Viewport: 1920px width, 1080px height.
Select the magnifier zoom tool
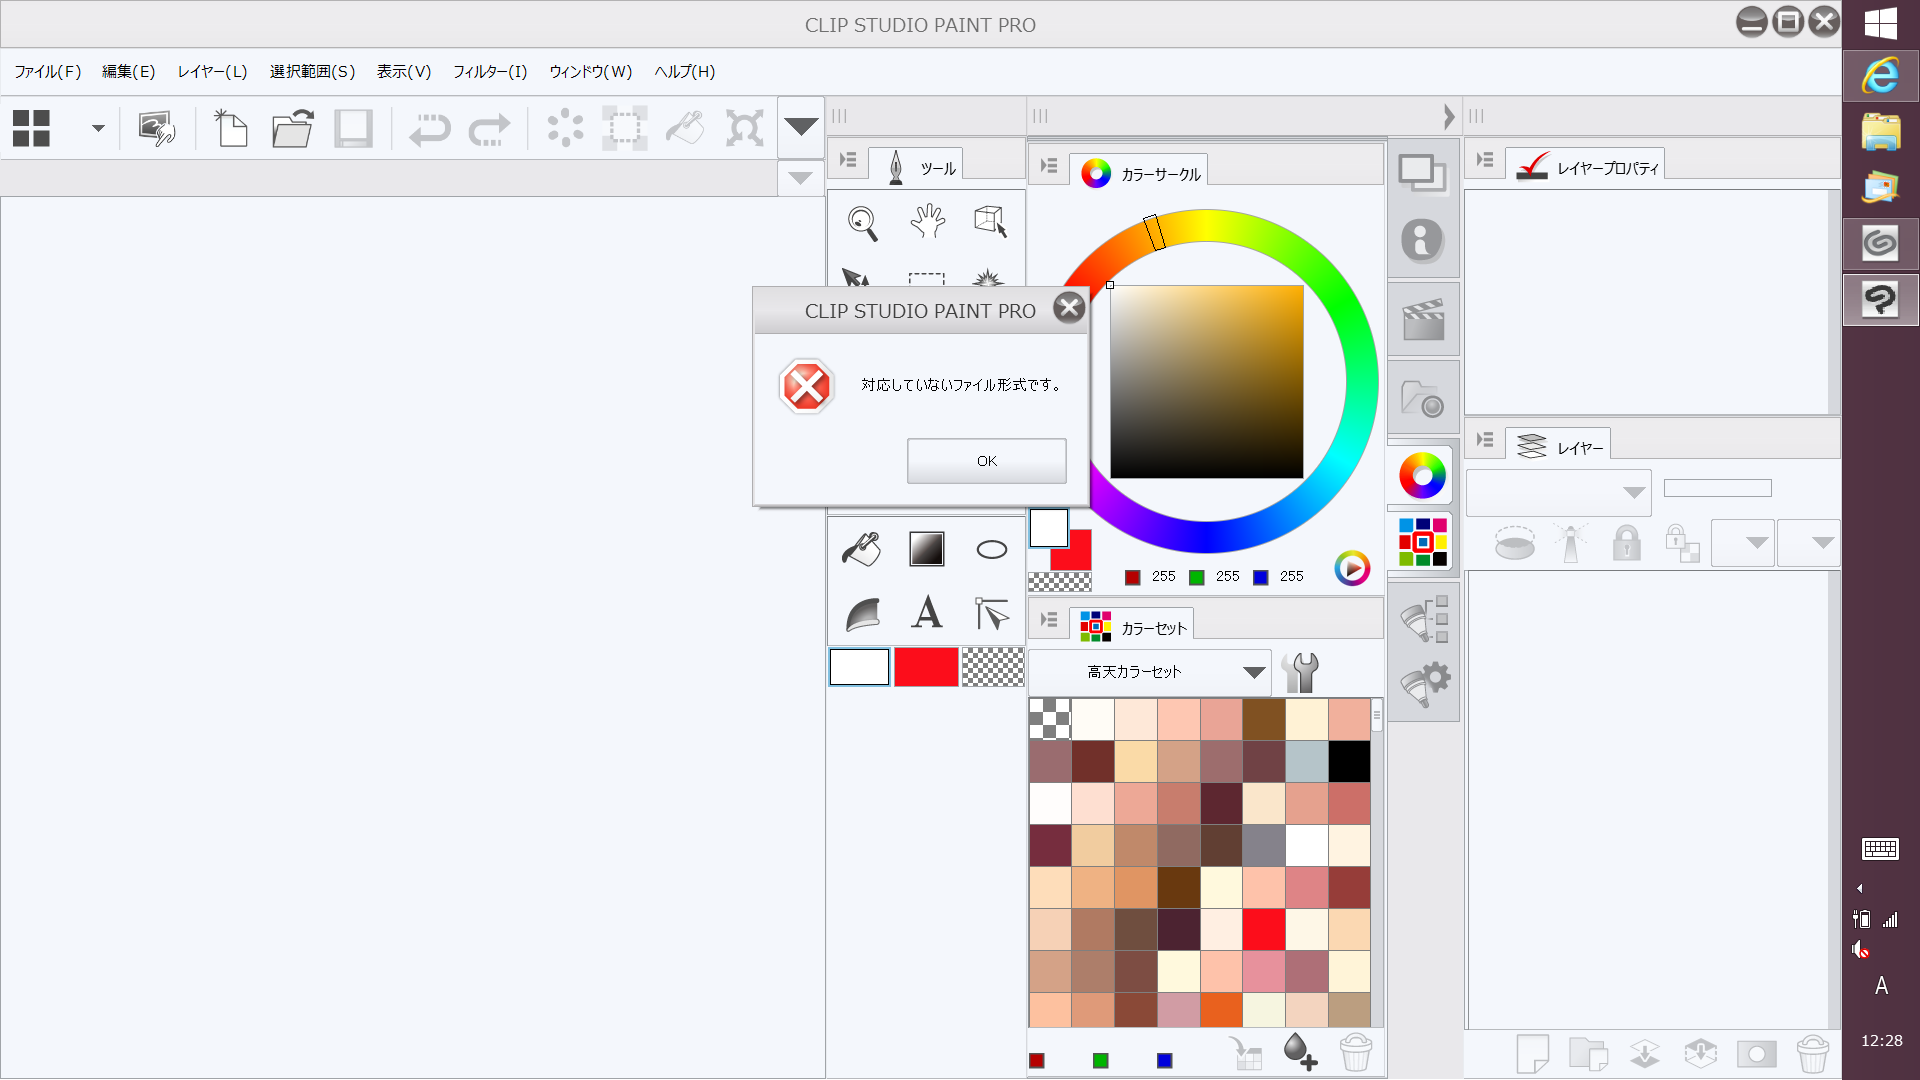[x=862, y=222]
